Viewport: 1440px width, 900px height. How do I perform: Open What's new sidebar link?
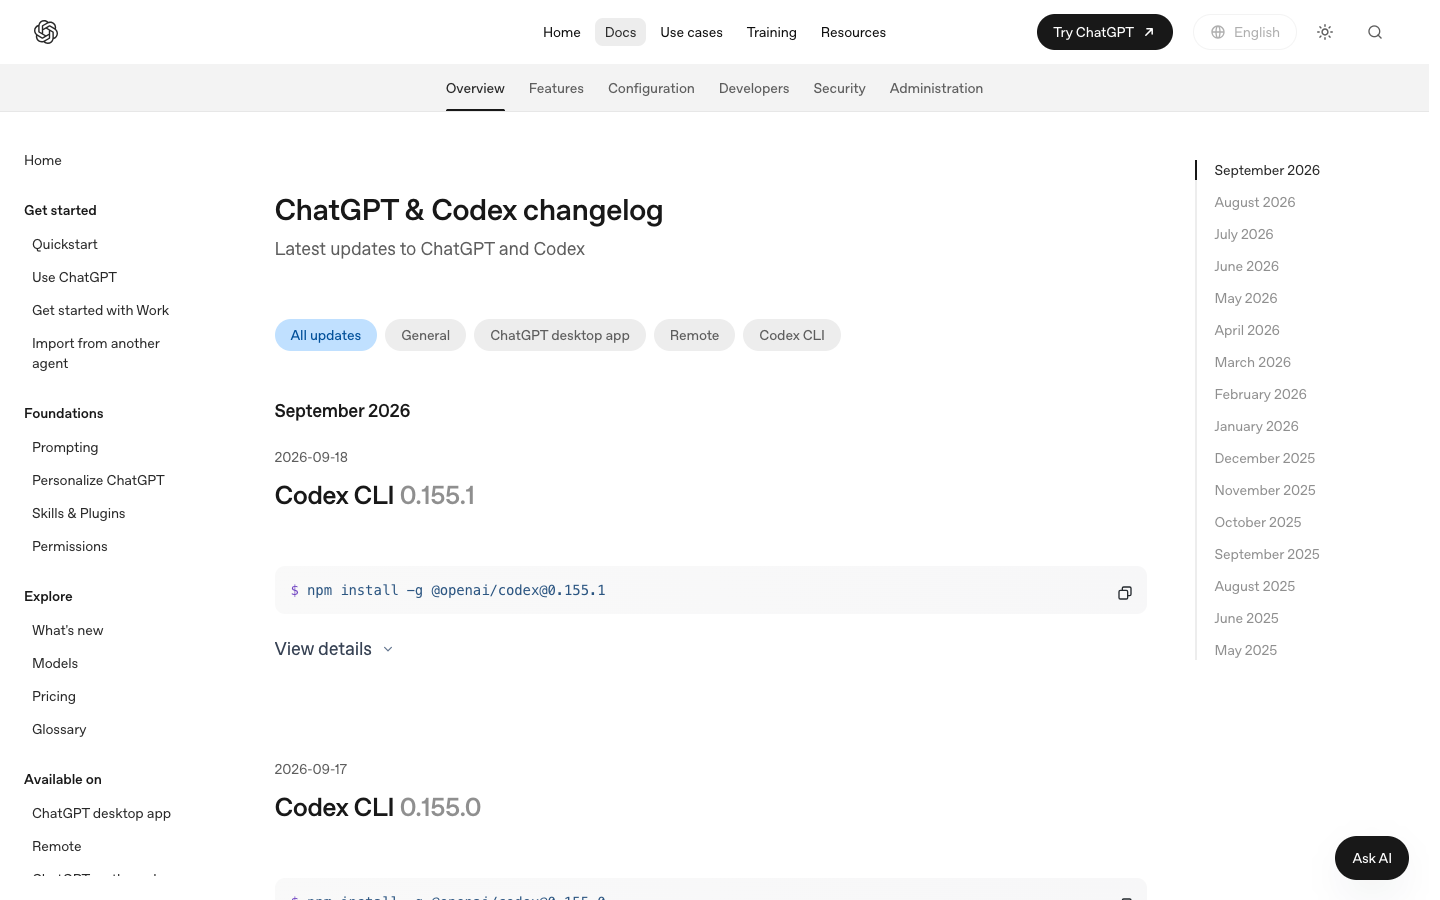68,630
